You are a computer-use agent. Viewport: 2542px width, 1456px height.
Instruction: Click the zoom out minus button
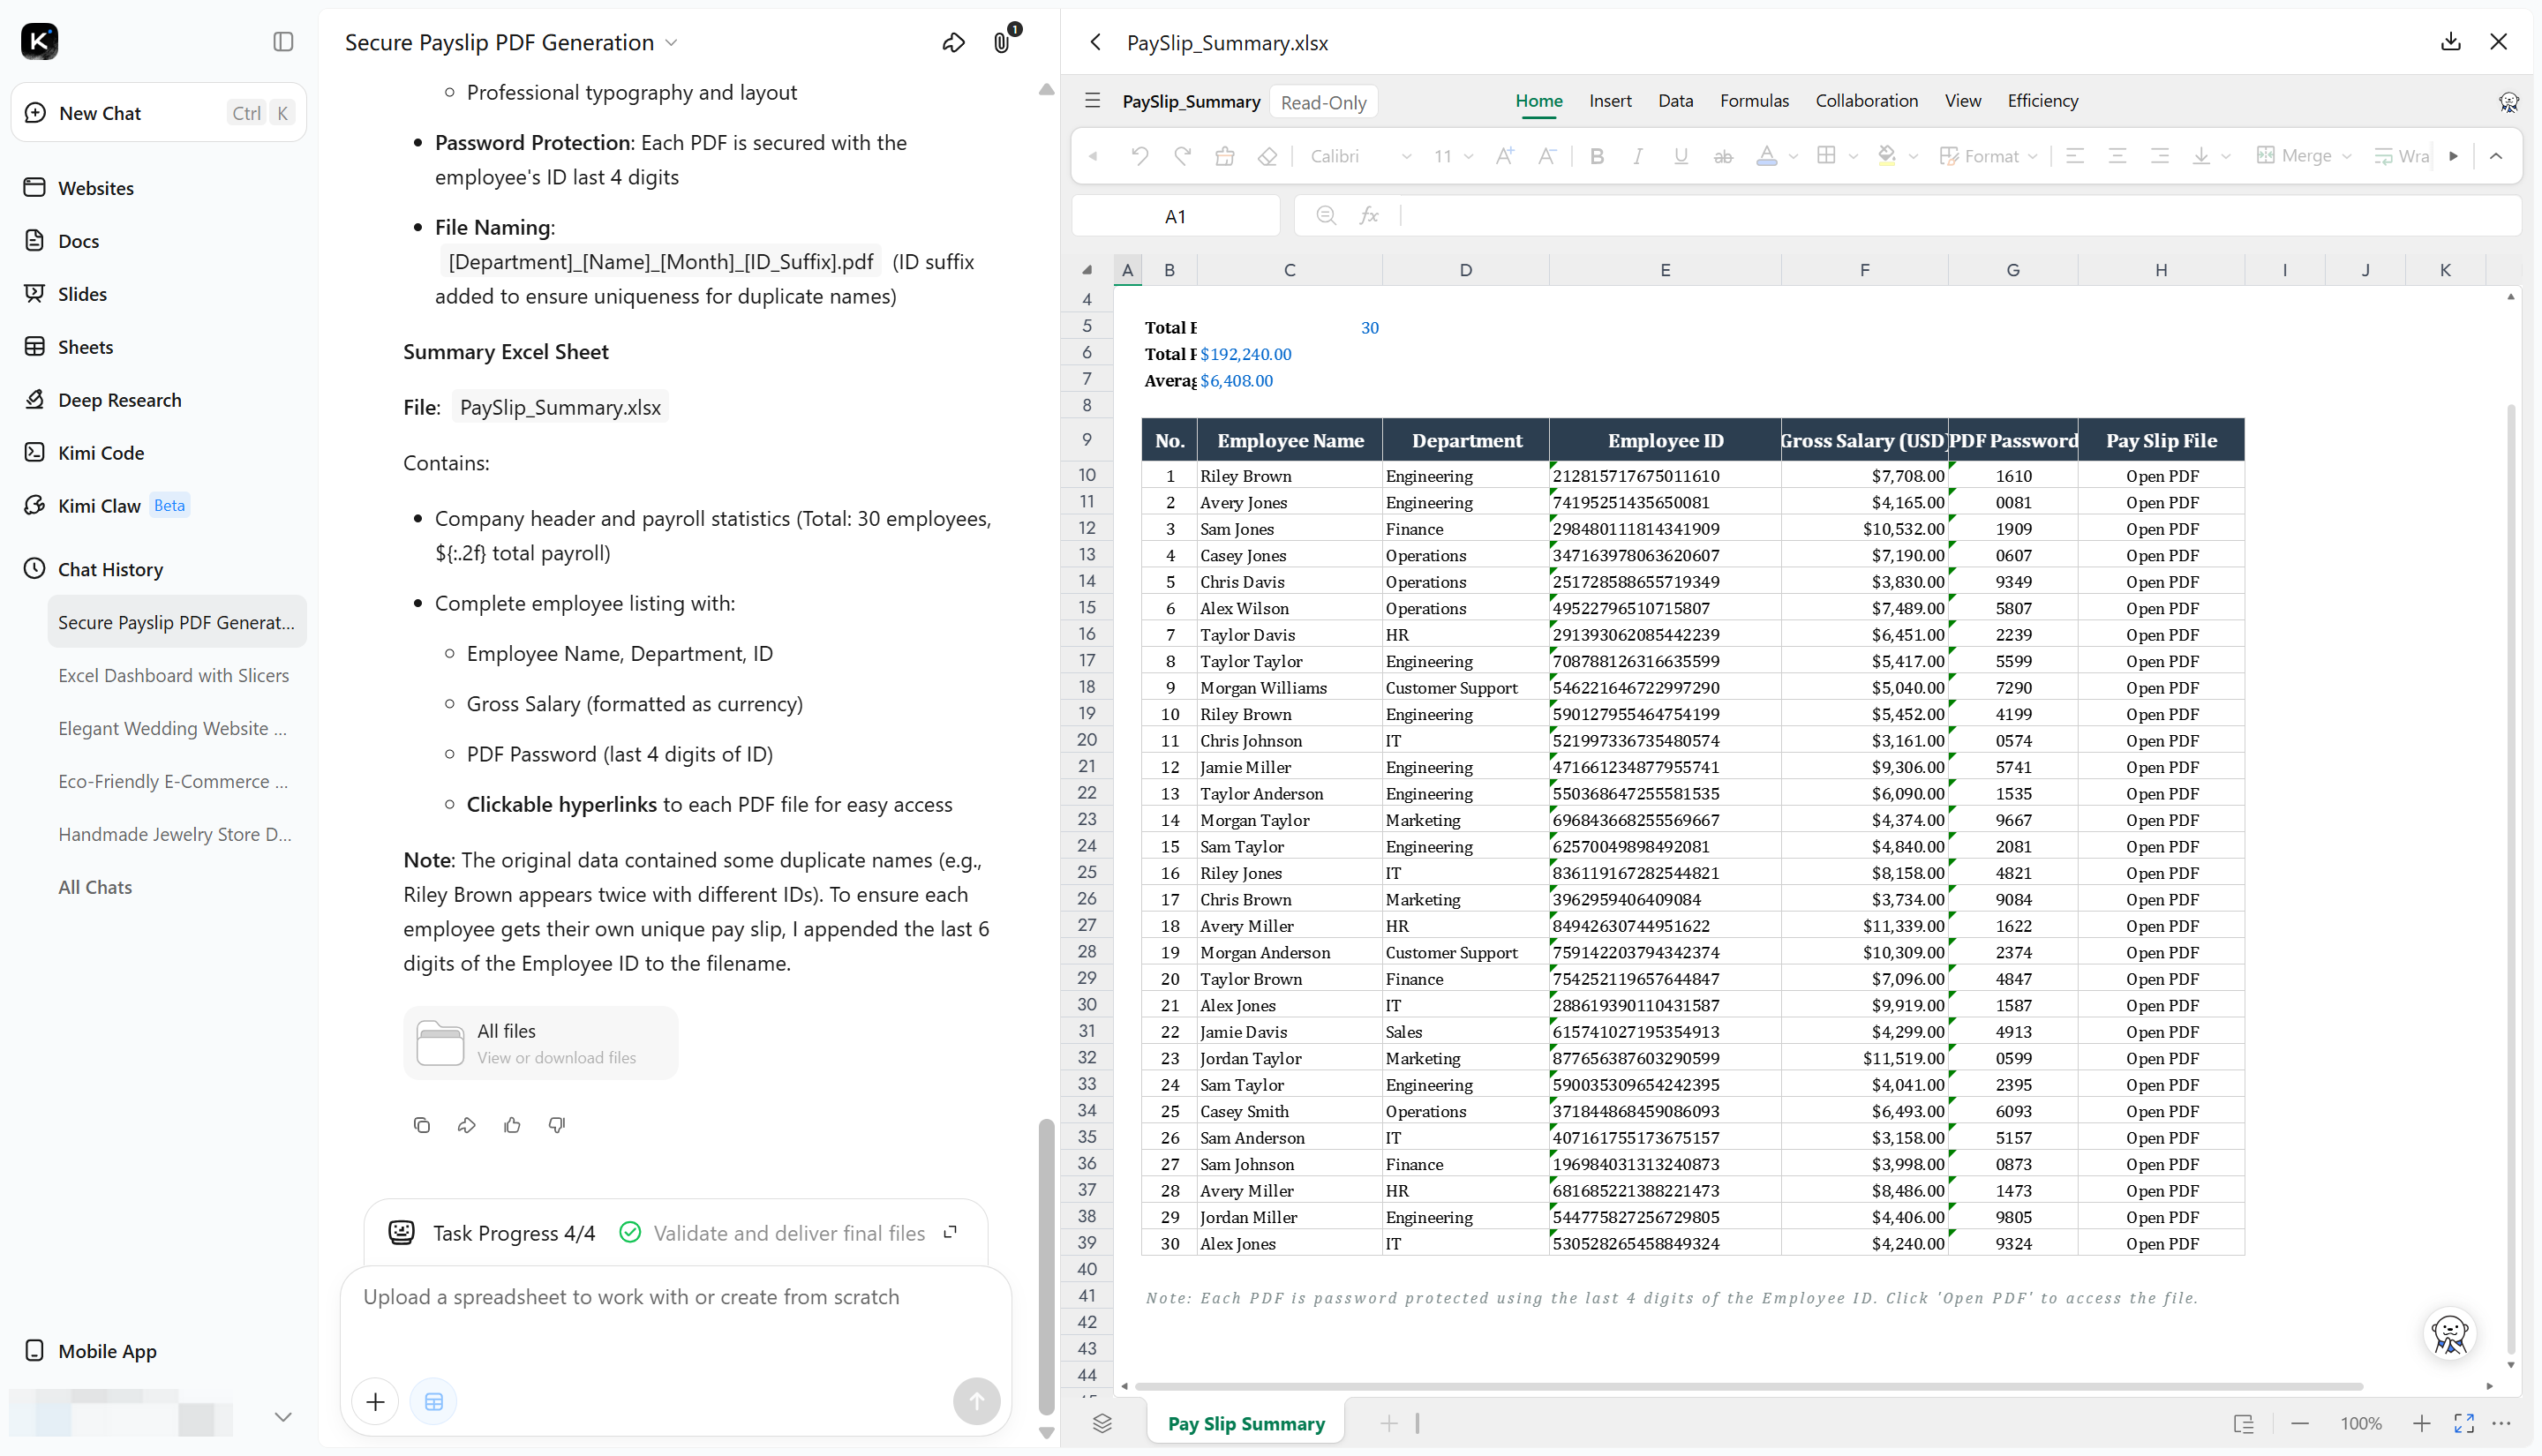point(2300,1423)
